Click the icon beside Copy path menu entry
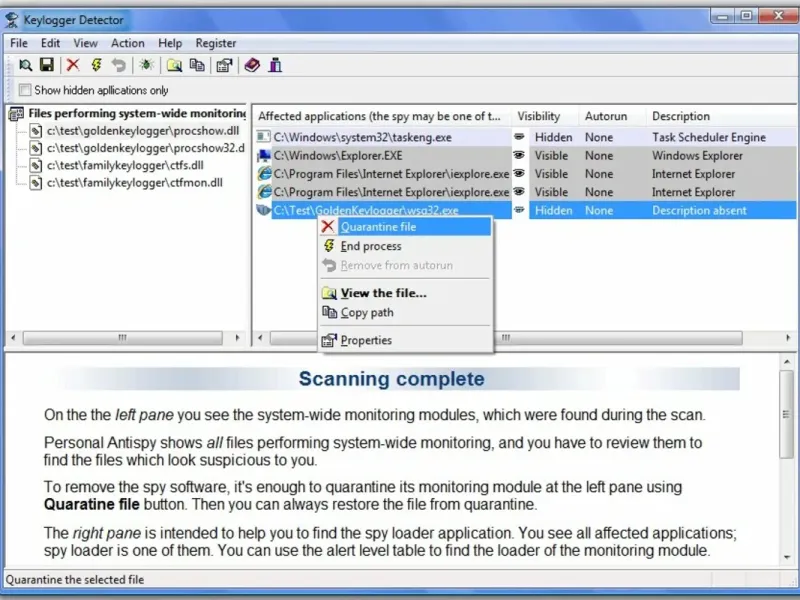The width and height of the screenshot is (800, 600). click(x=329, y=312)
